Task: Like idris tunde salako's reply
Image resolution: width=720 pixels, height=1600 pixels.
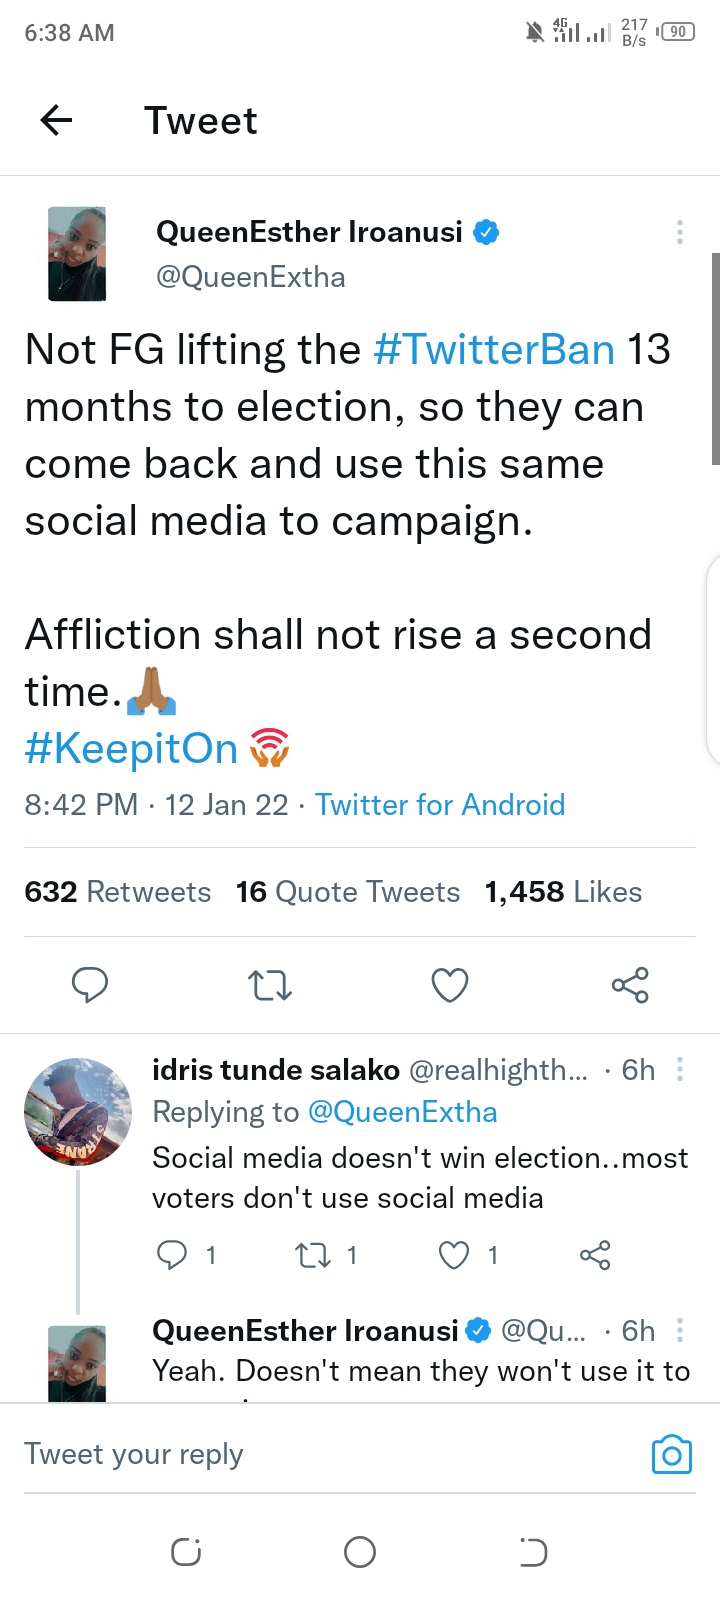Action: [x=455, y=1255]
